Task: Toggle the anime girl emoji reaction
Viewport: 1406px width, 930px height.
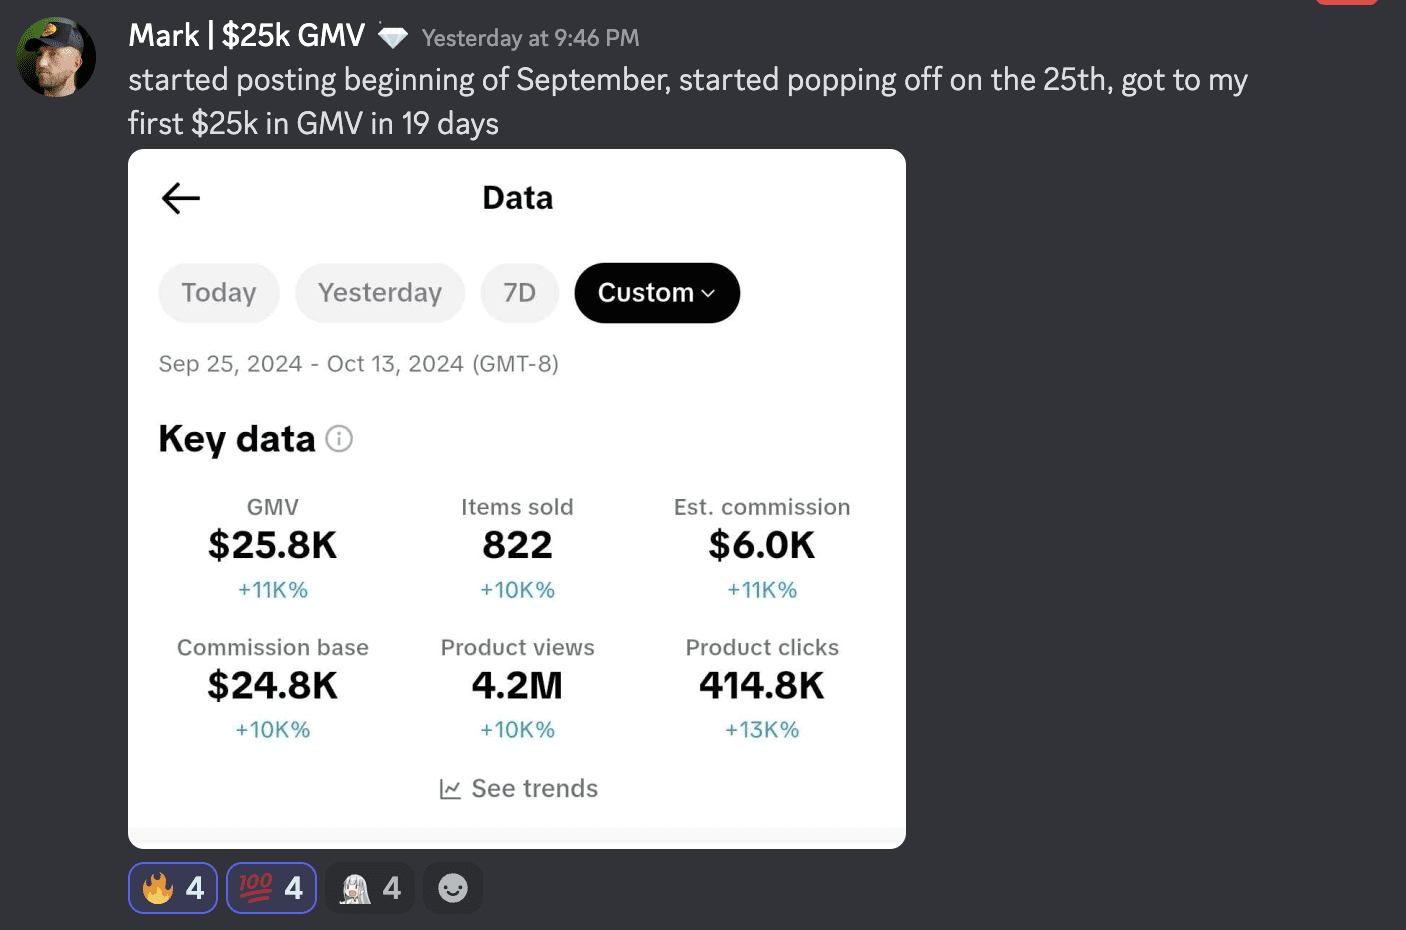Action: pos(370,888)
